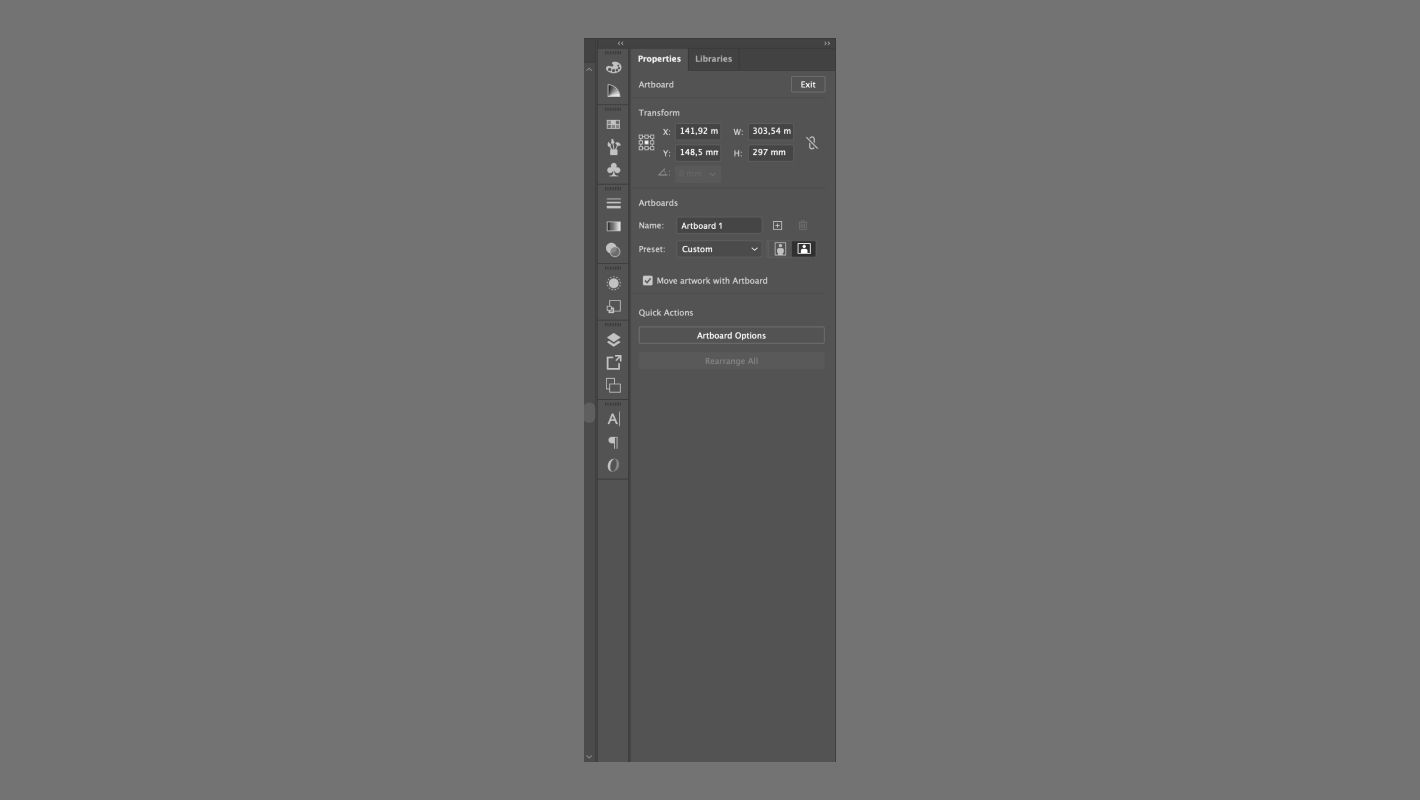This screenshot has width=1420, height=800.
Task: Open the Transparency panel icon
Action: click(613, 250)
